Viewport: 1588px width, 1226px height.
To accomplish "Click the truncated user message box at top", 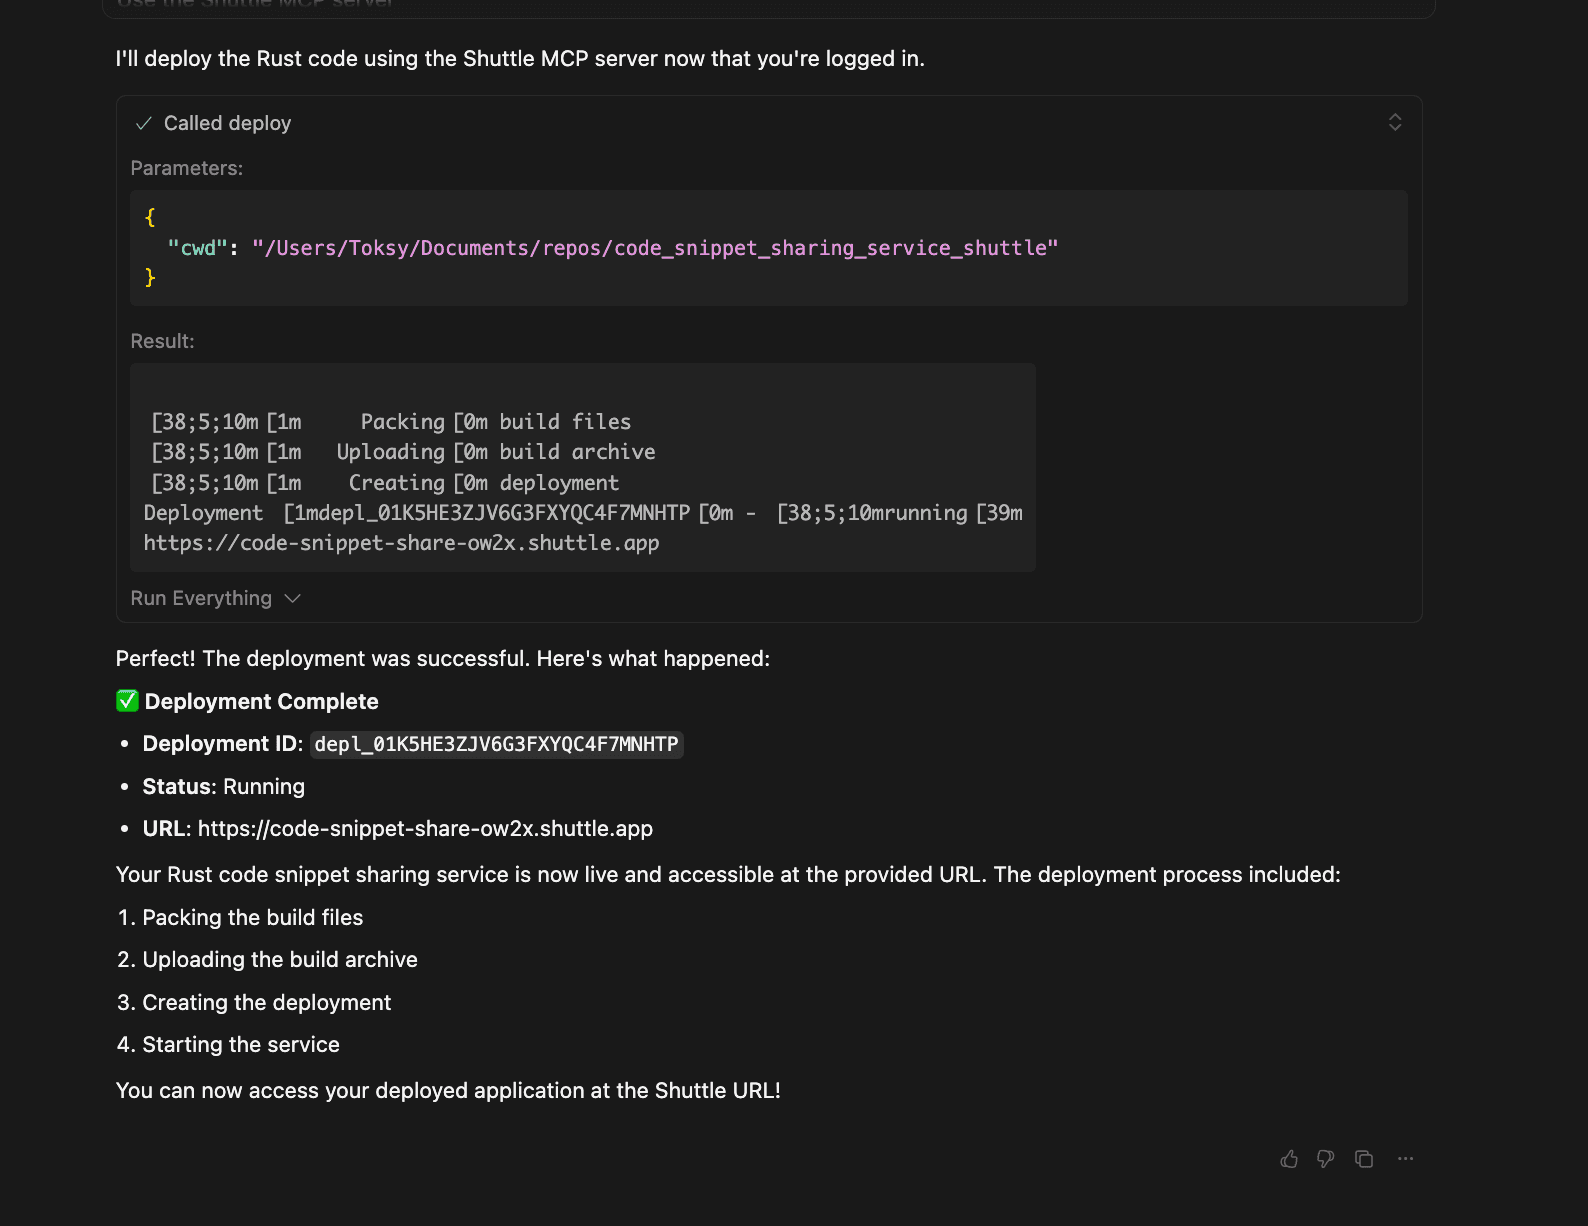I will [768, 8].
